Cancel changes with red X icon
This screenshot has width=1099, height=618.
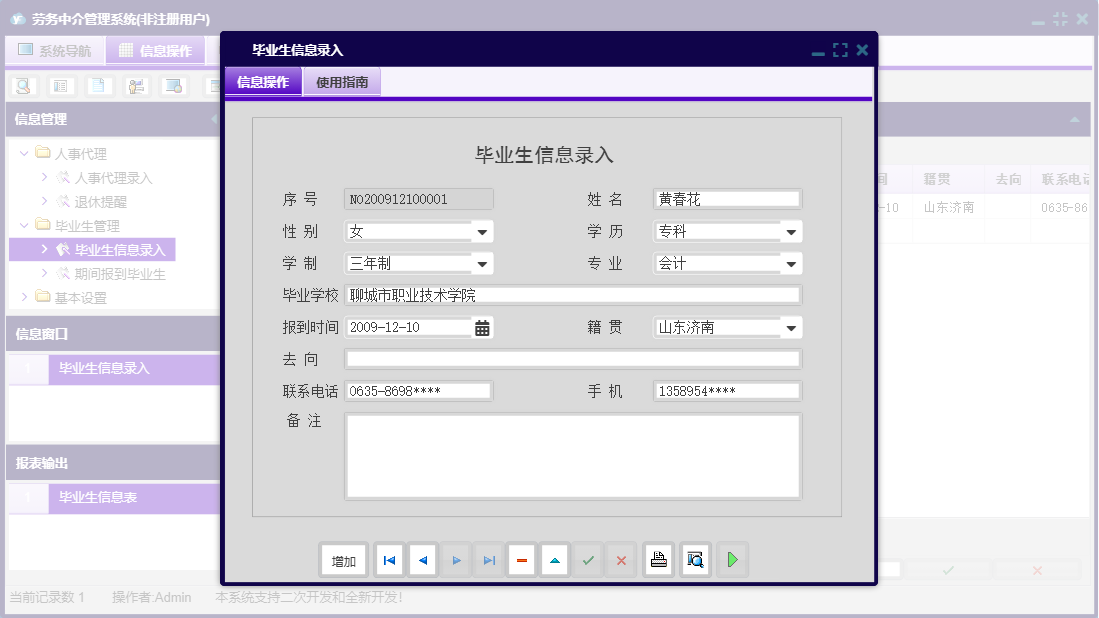pos(621,560)
